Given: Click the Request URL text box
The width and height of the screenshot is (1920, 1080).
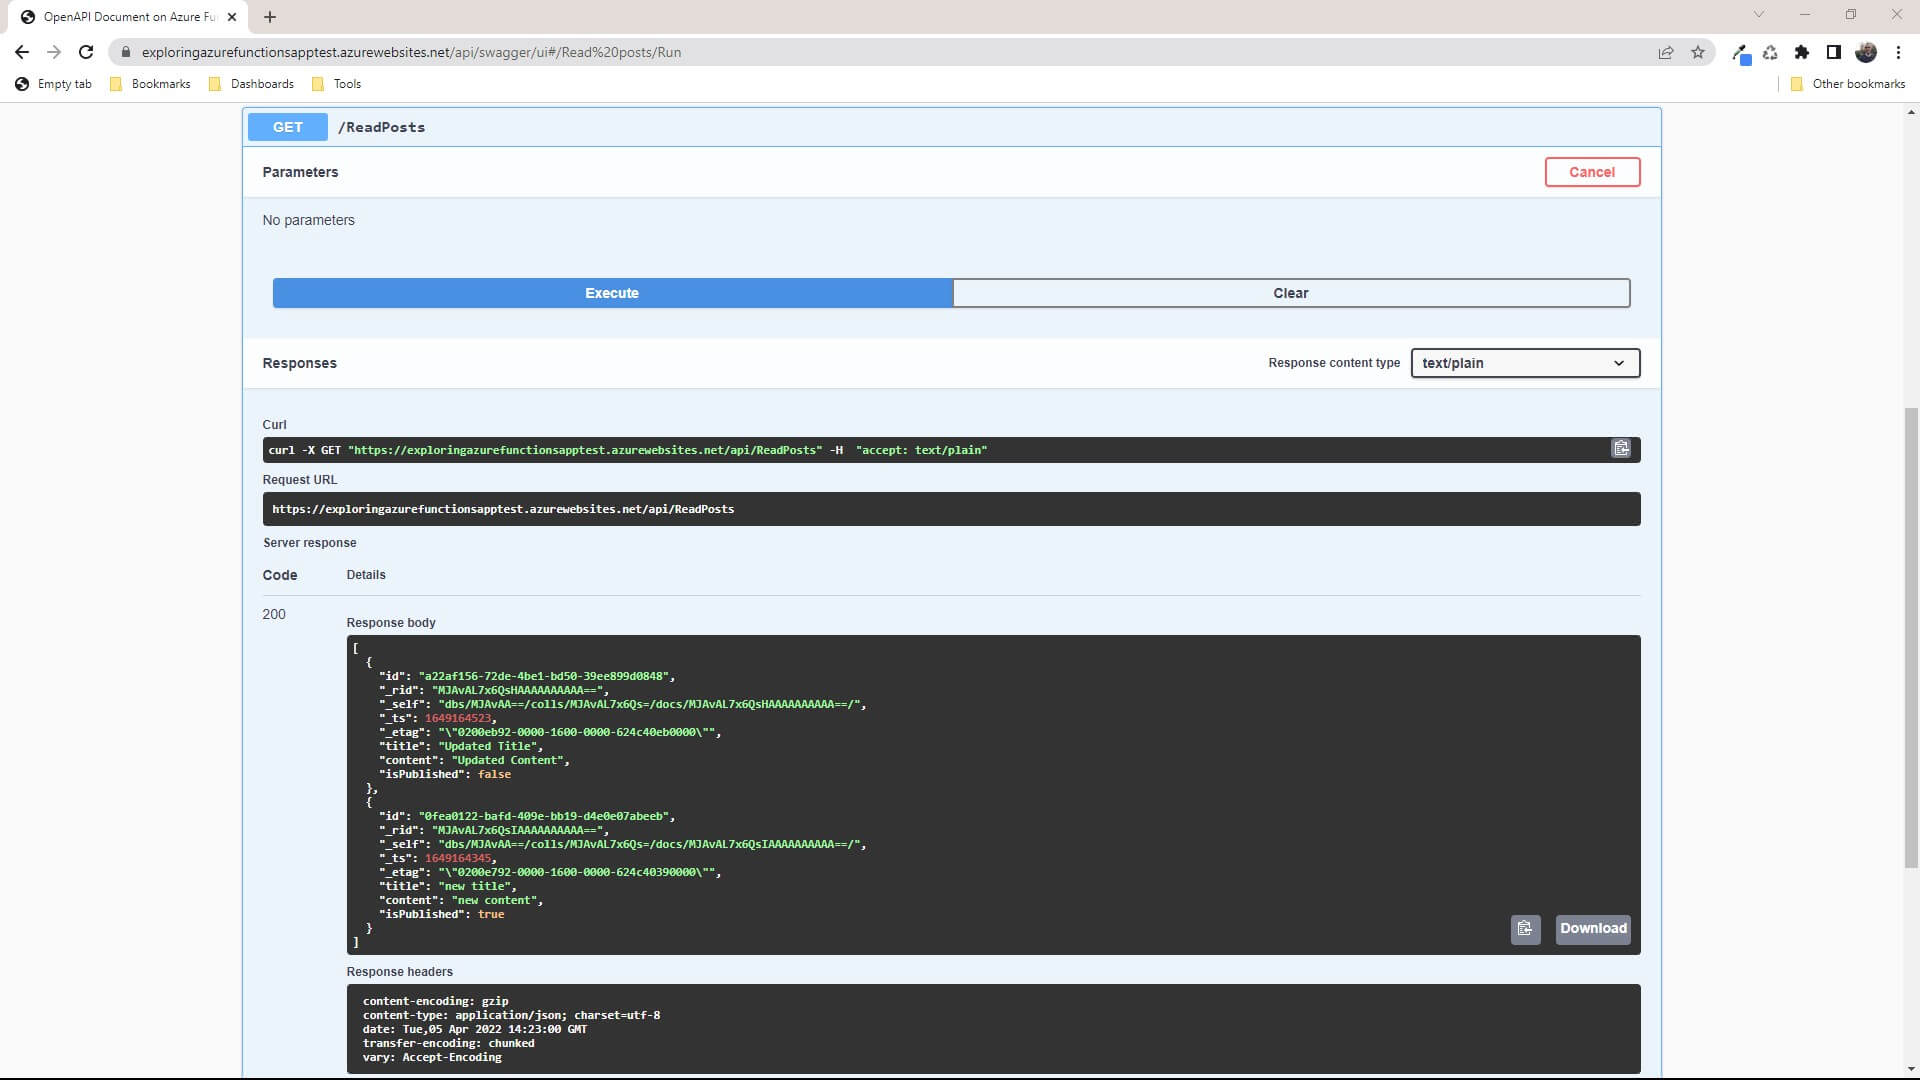Looking at the screenshot, I should click(951, 509).
